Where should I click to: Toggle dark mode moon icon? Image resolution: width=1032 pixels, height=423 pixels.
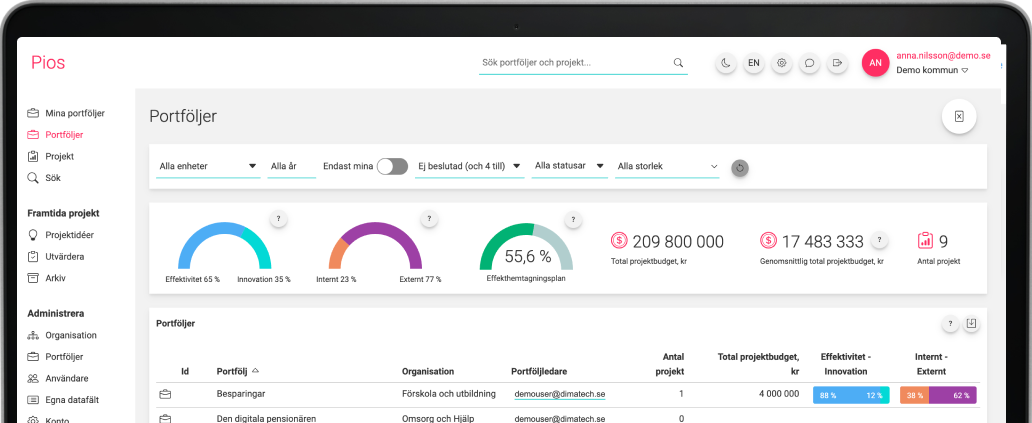click(x=726, y=63)
